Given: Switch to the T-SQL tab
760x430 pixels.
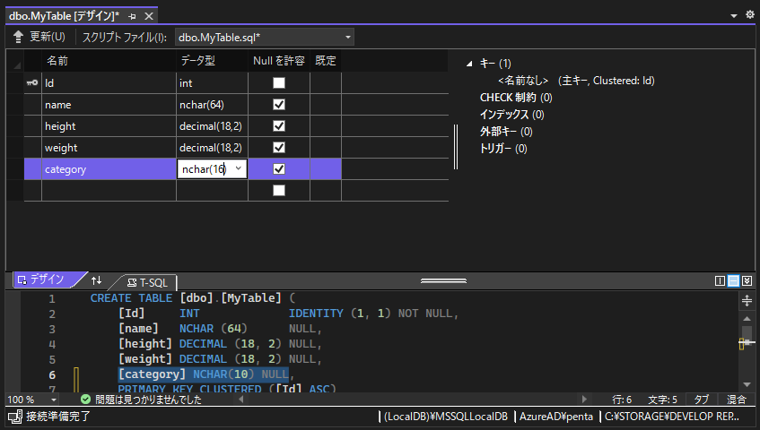Looking at the screenshot, I should click(x=148, y=283).
